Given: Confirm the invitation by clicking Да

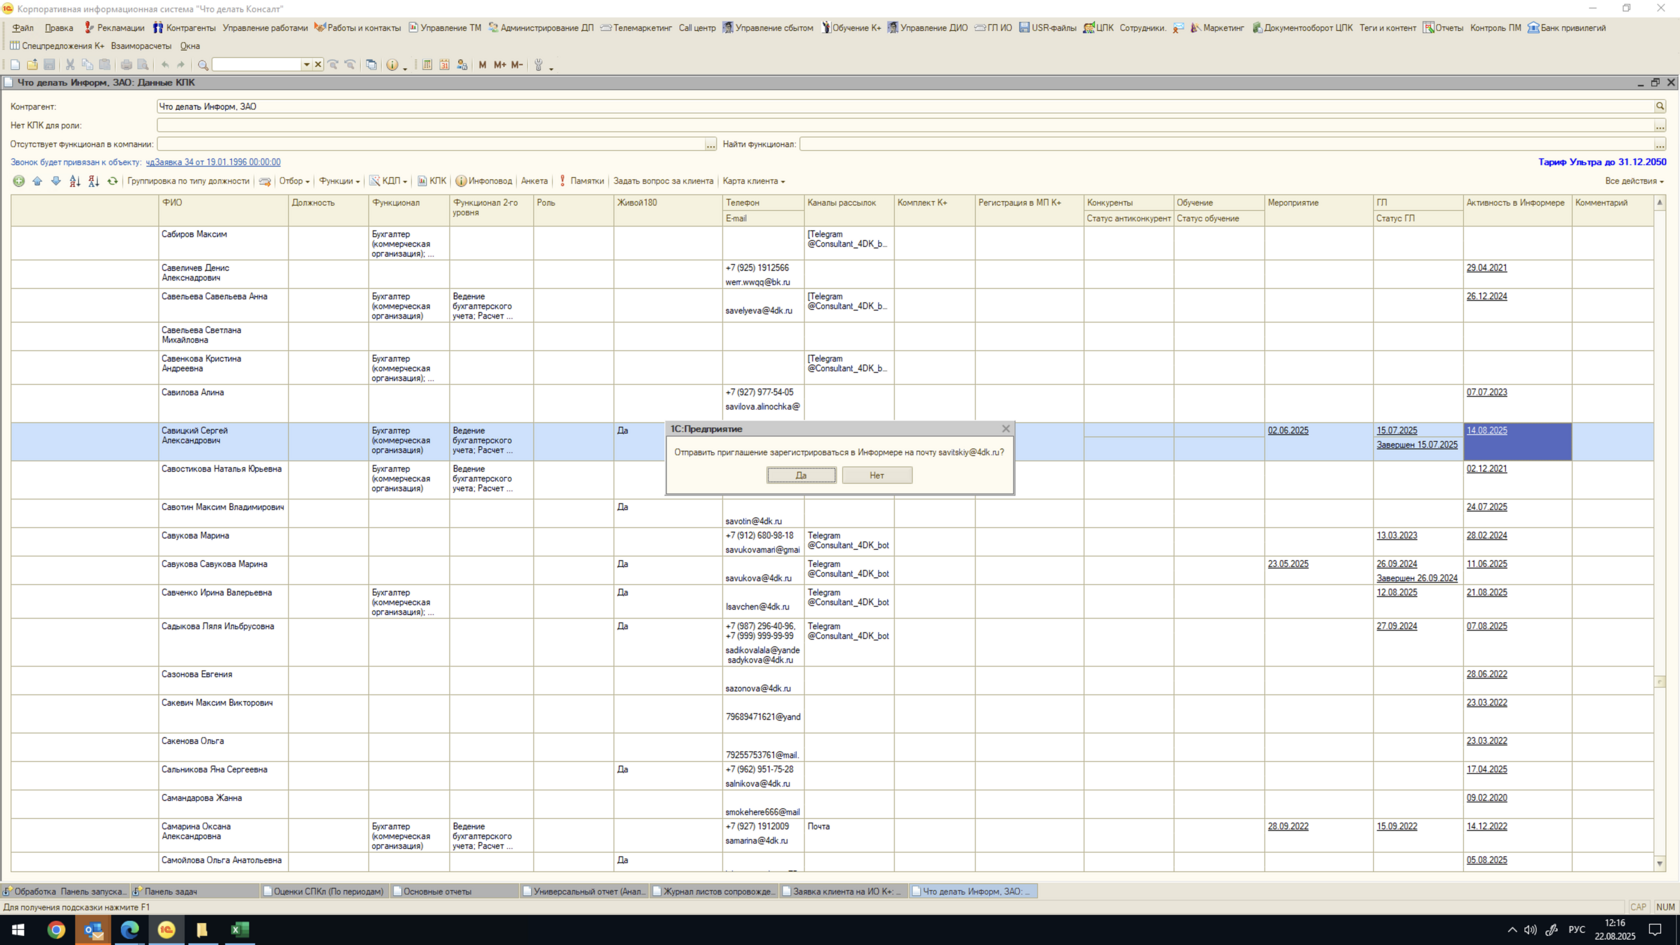Looking at the screenshot, I should click(801, 475).
